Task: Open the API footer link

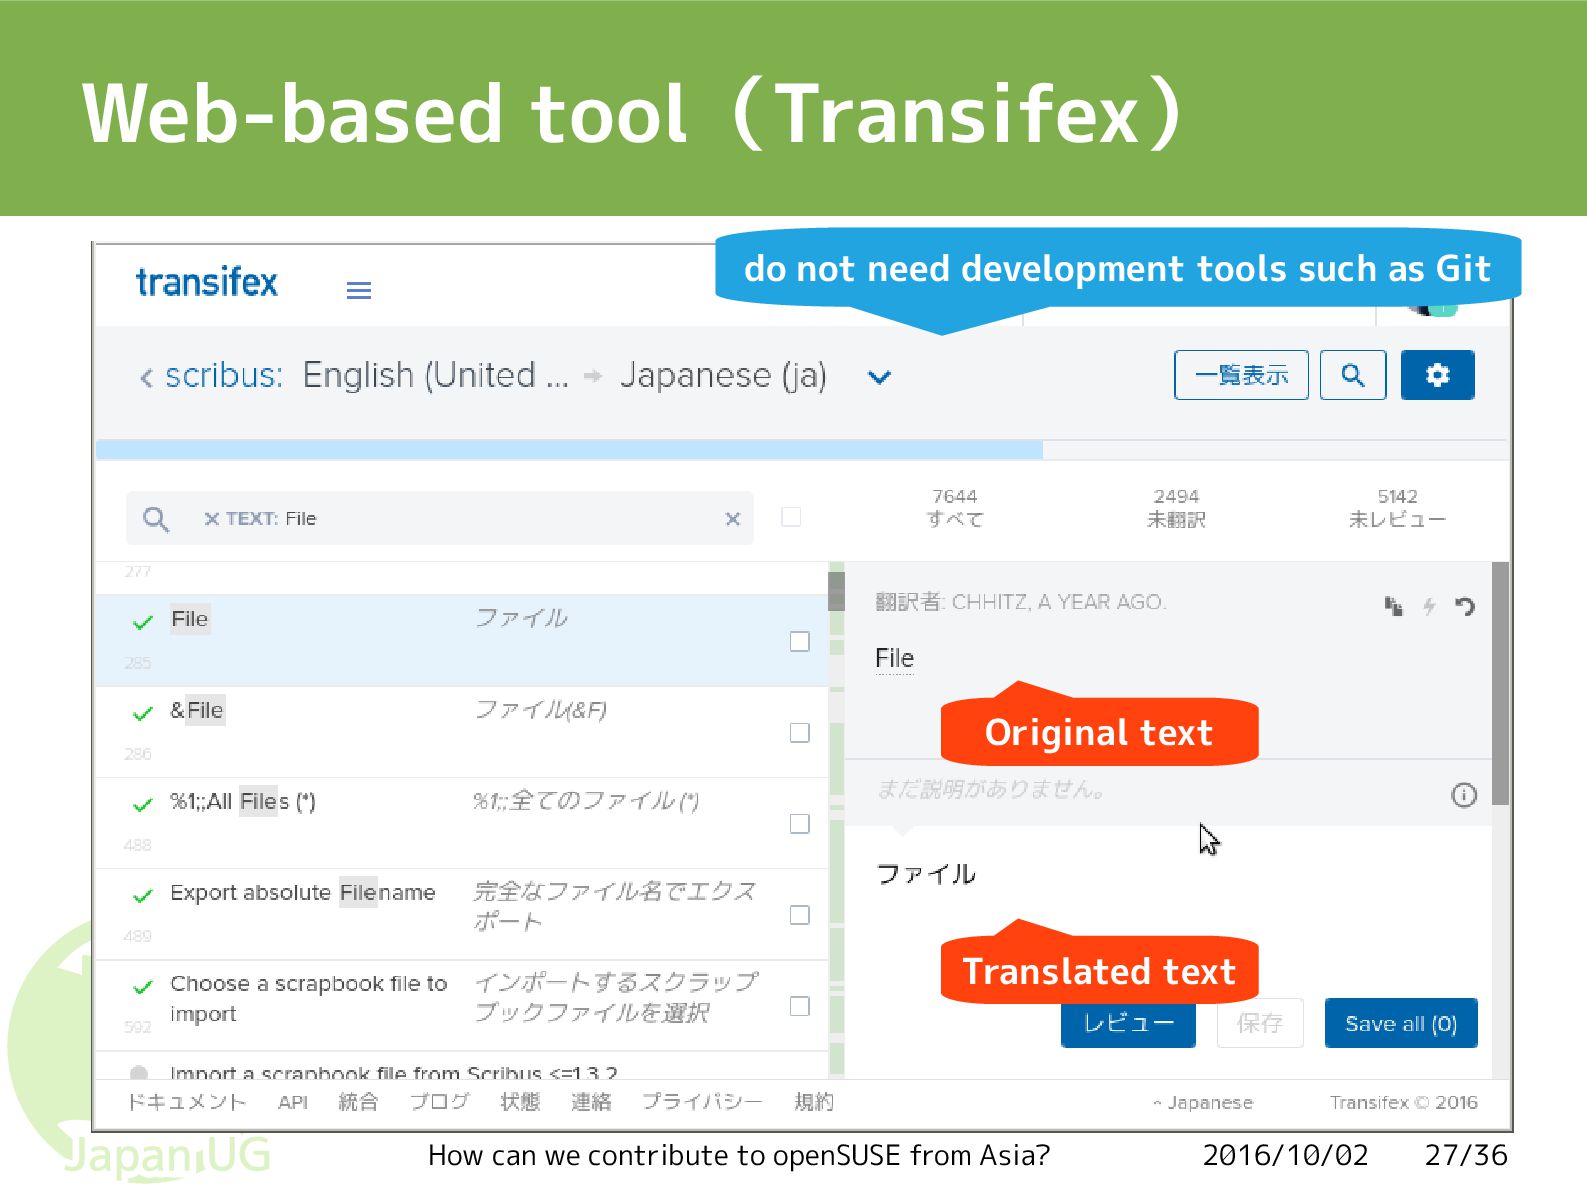Action: [x=293, y=1102]
